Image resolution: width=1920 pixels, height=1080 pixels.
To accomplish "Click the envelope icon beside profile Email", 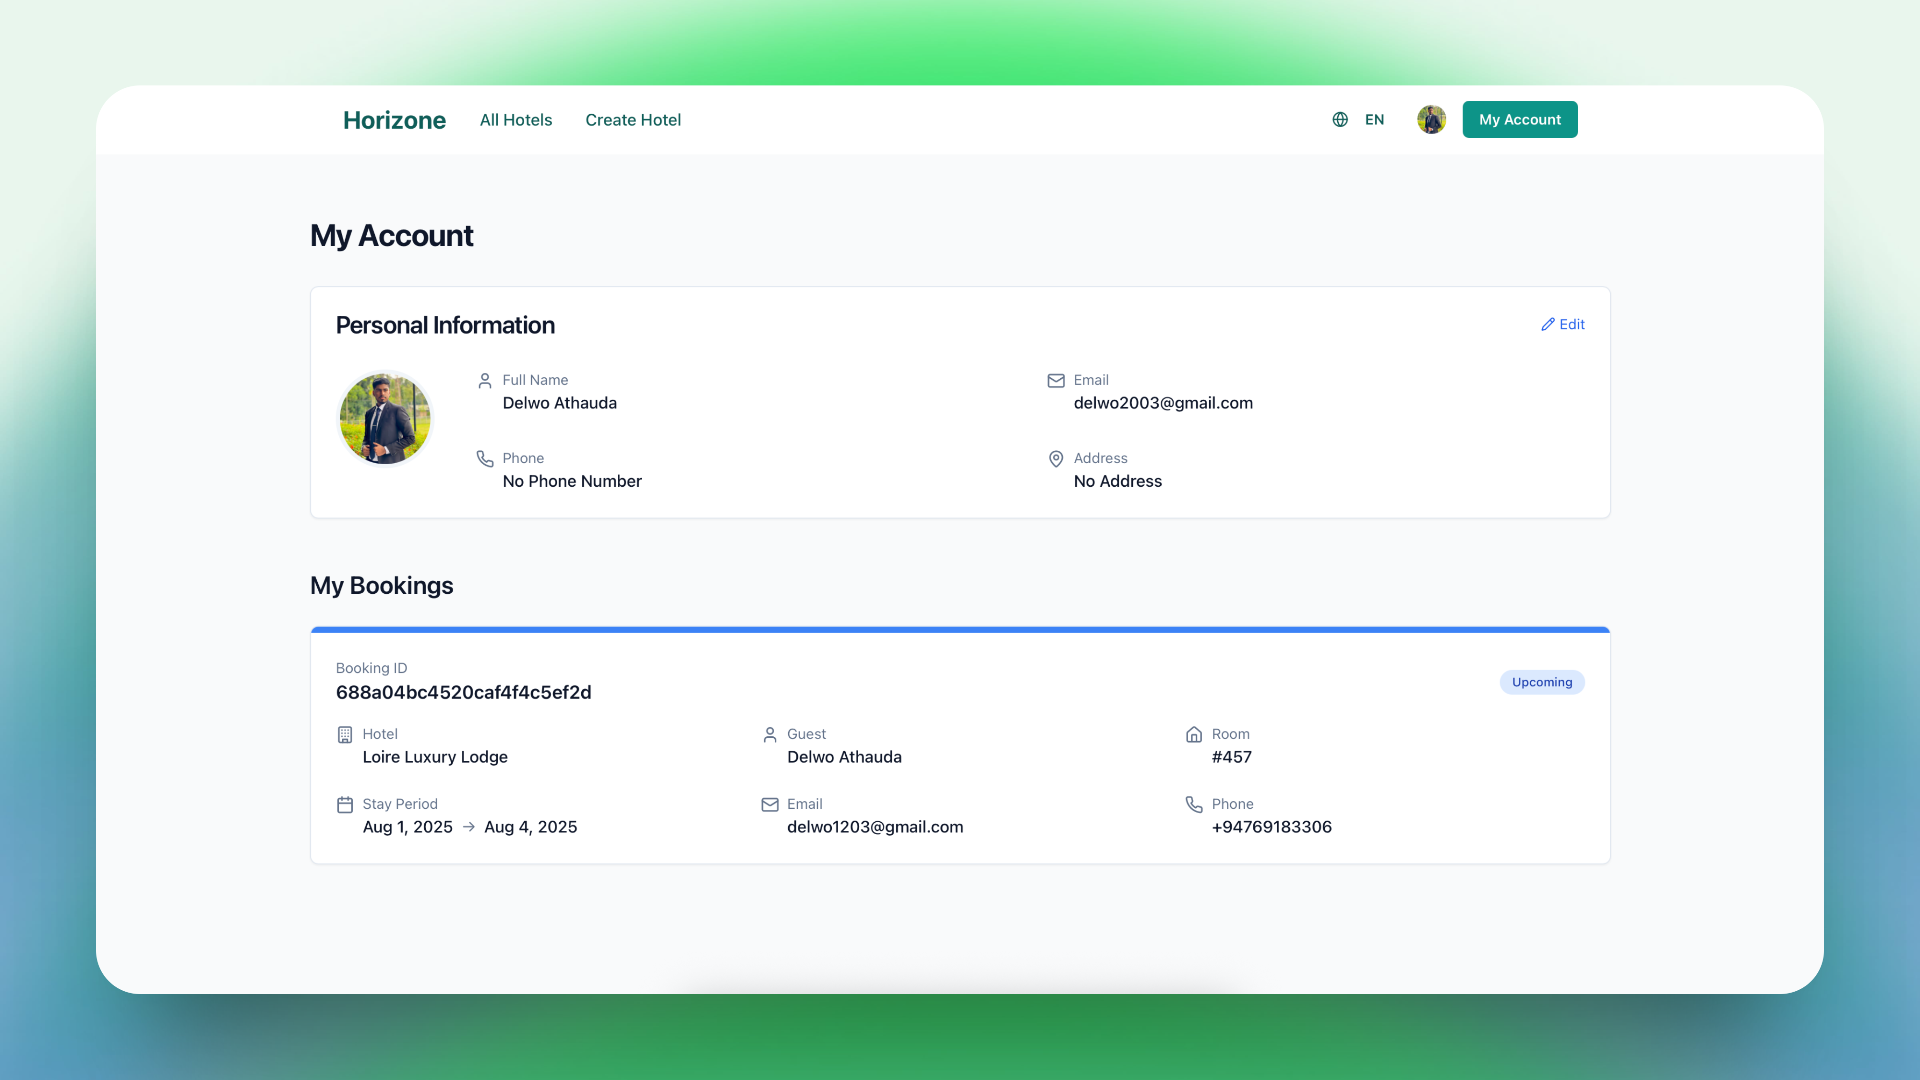I will click(1056, 381).
